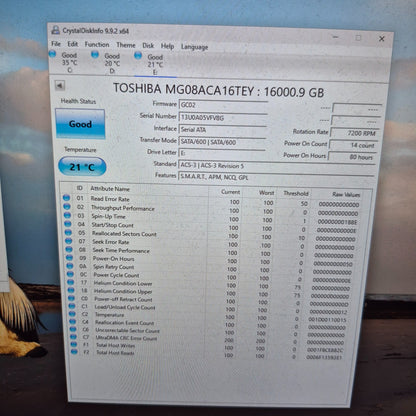Click the Good health status button
The height and width of the screenshot is (416, 416).
click(x=80, y=124)
